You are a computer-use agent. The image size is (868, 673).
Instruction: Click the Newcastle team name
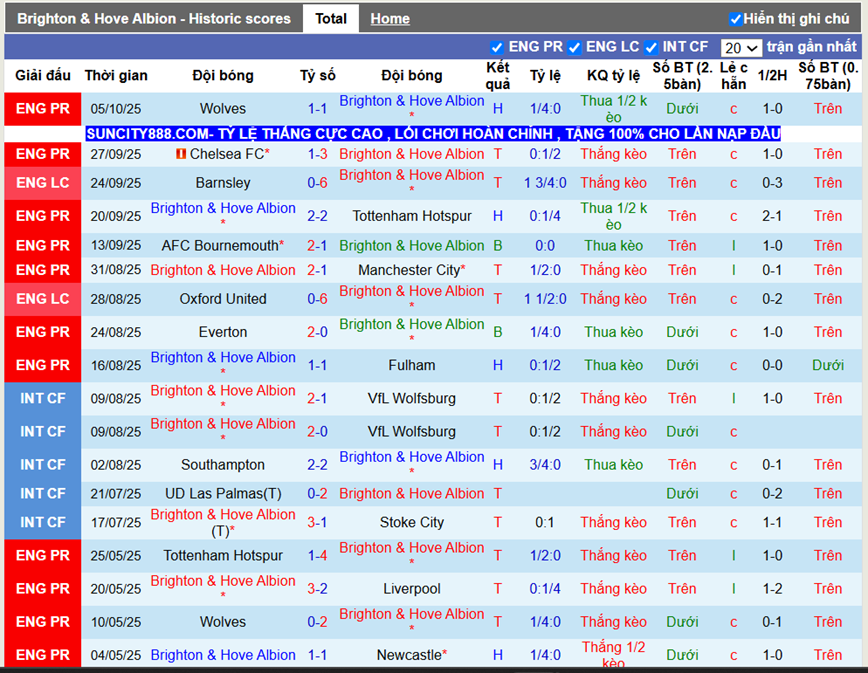click(409, 655)
